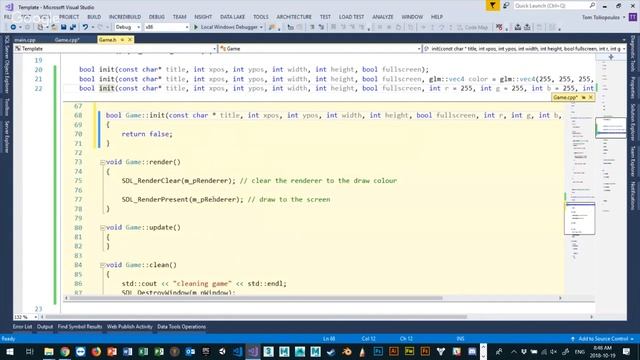Open the INCREDIBUILD menu
The image size is (640, 360).
click(x=124, y=17)
